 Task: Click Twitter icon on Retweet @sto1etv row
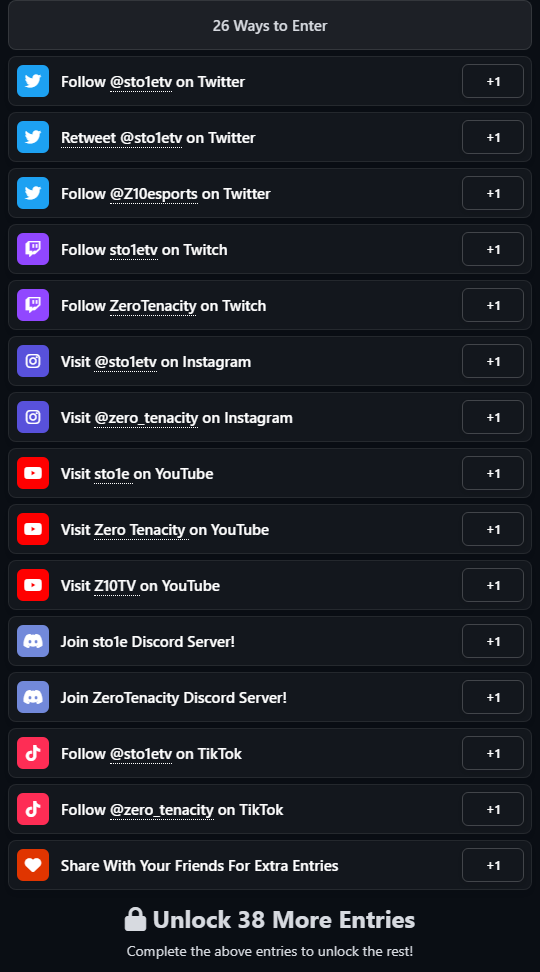pyautogui.click(x=33, y=137)
